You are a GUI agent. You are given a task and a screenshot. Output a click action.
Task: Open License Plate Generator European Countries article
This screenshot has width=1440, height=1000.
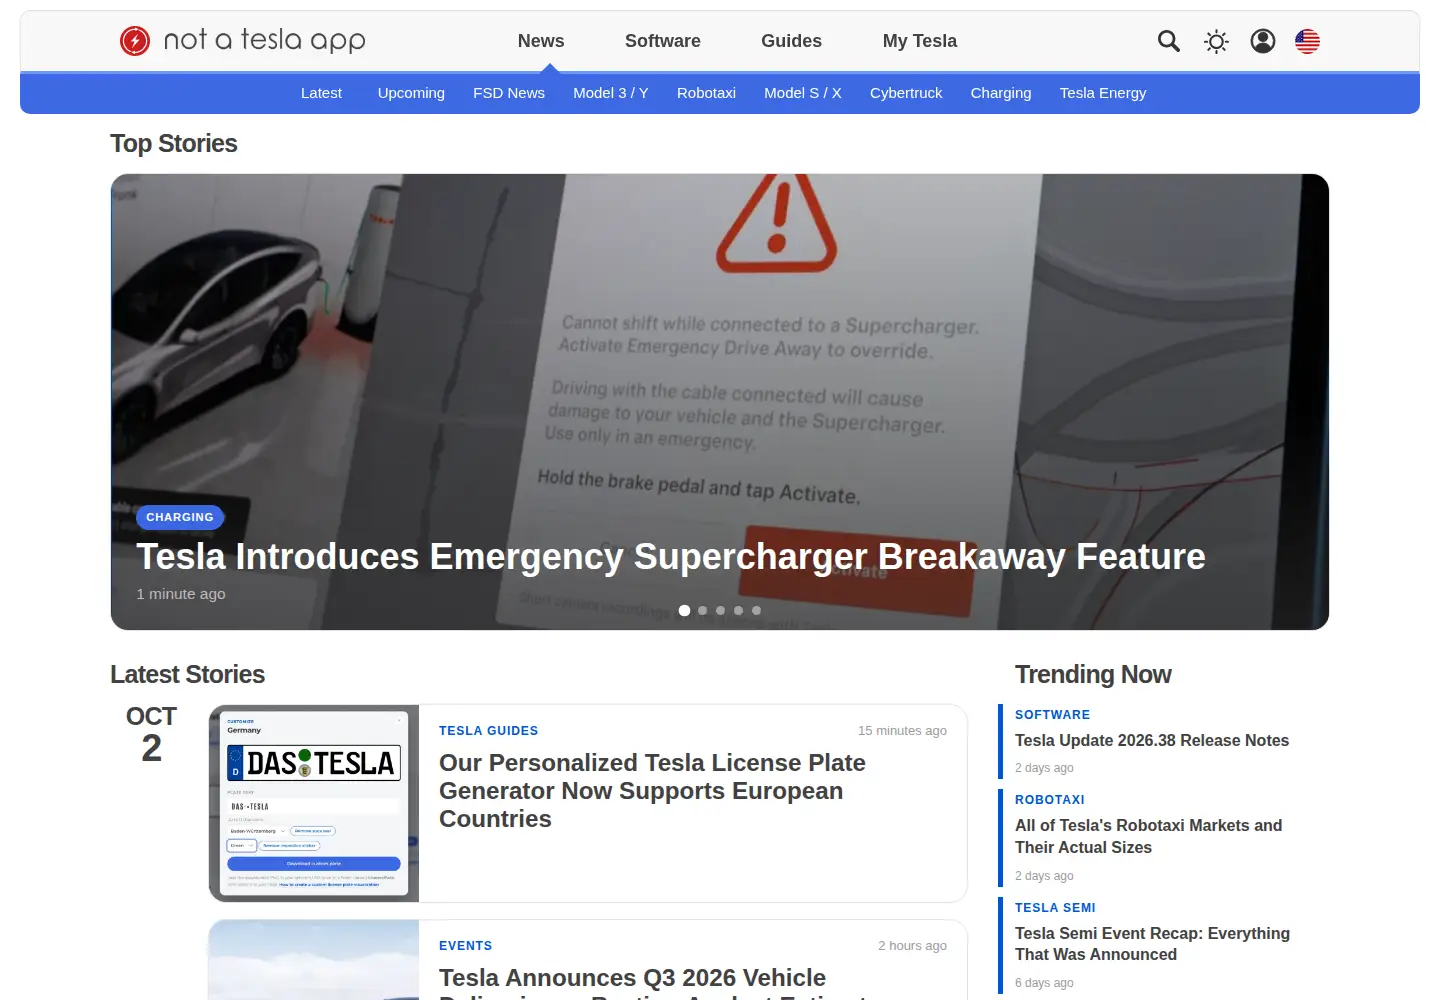pos(652,790)
